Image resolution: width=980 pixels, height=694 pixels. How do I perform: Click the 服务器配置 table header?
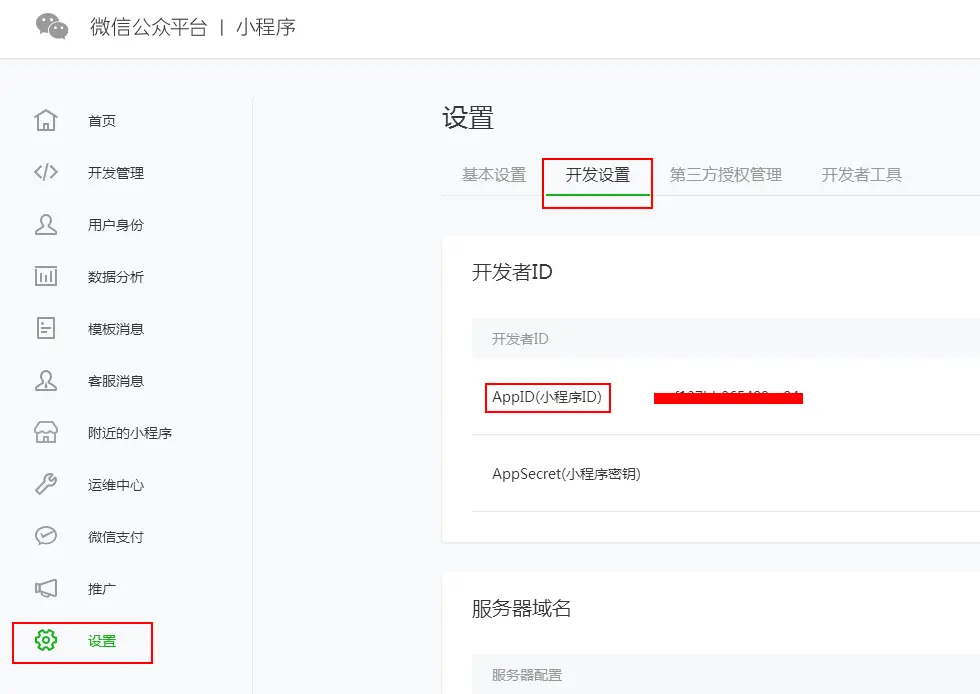click(527, 675)
